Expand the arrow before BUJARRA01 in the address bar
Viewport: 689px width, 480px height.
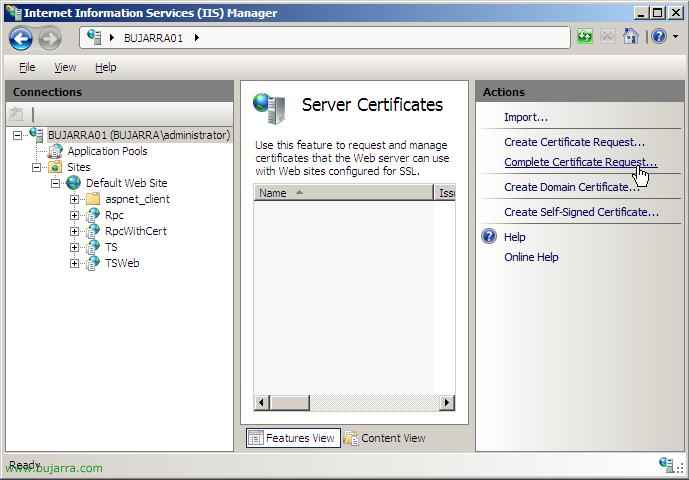pos(112,38)
